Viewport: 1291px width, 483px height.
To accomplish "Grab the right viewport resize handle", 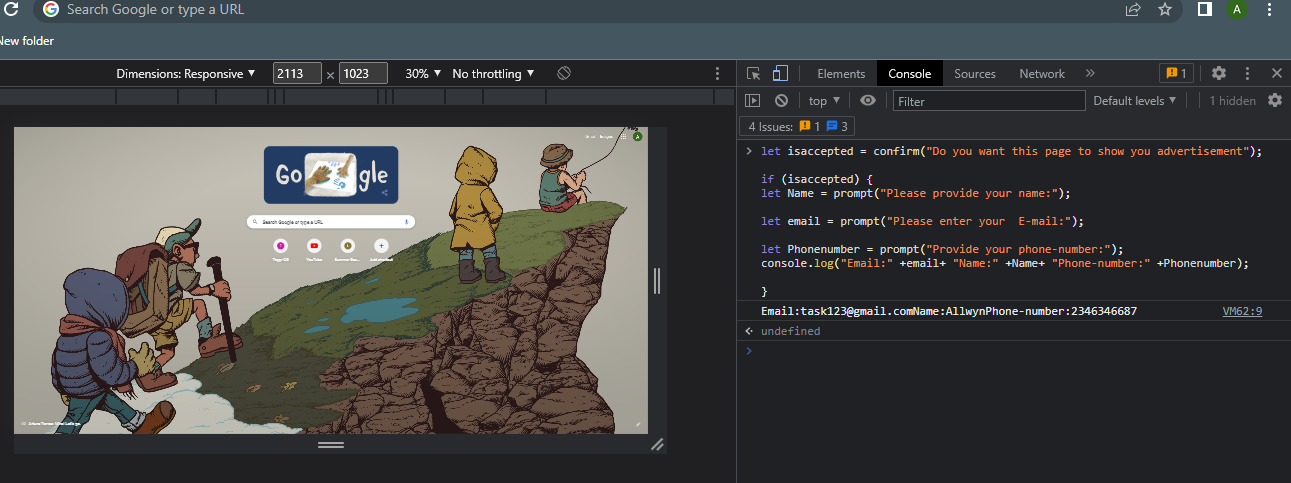I will (x=657, y=280).
